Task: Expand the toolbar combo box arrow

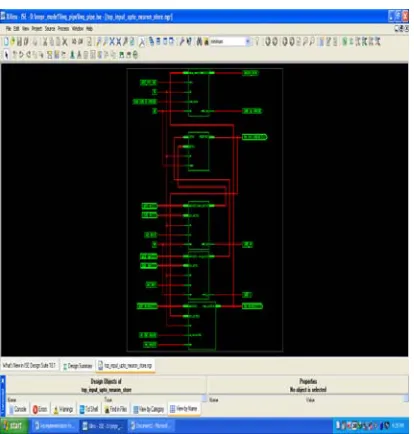Action: [248, 42]
